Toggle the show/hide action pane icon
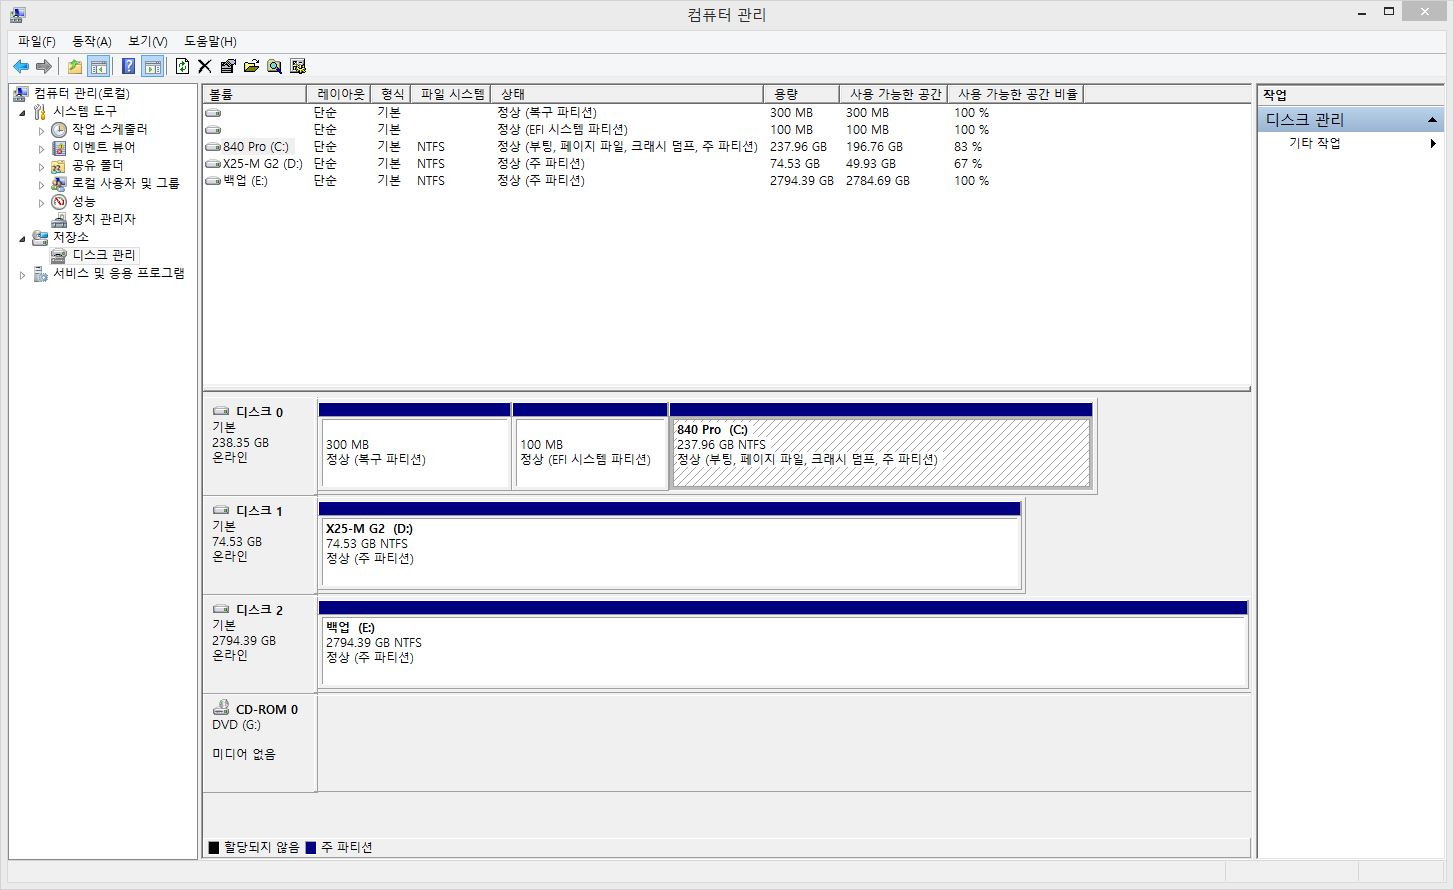1454x890 pixels. coord(152,66)
